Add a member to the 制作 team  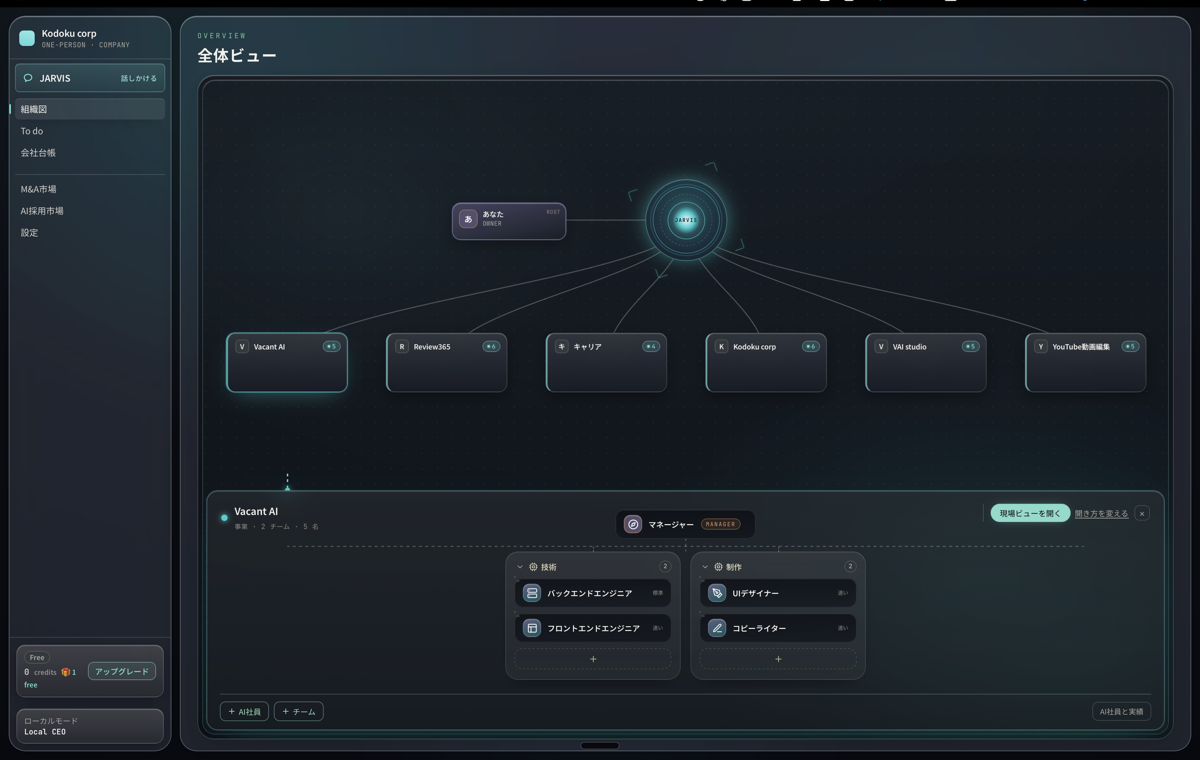[778, 659]
